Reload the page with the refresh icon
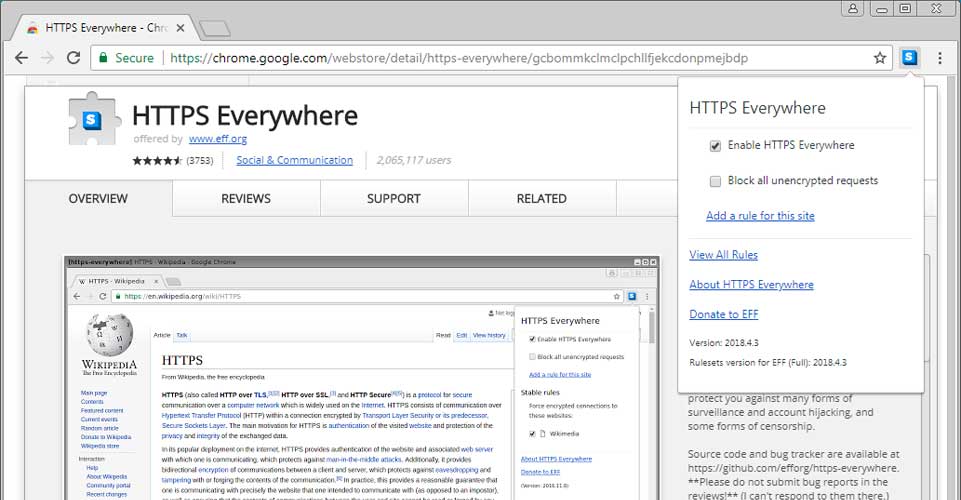Image resolution: width=961 pixels, height=500 pixels. click(x=74, y=58)
